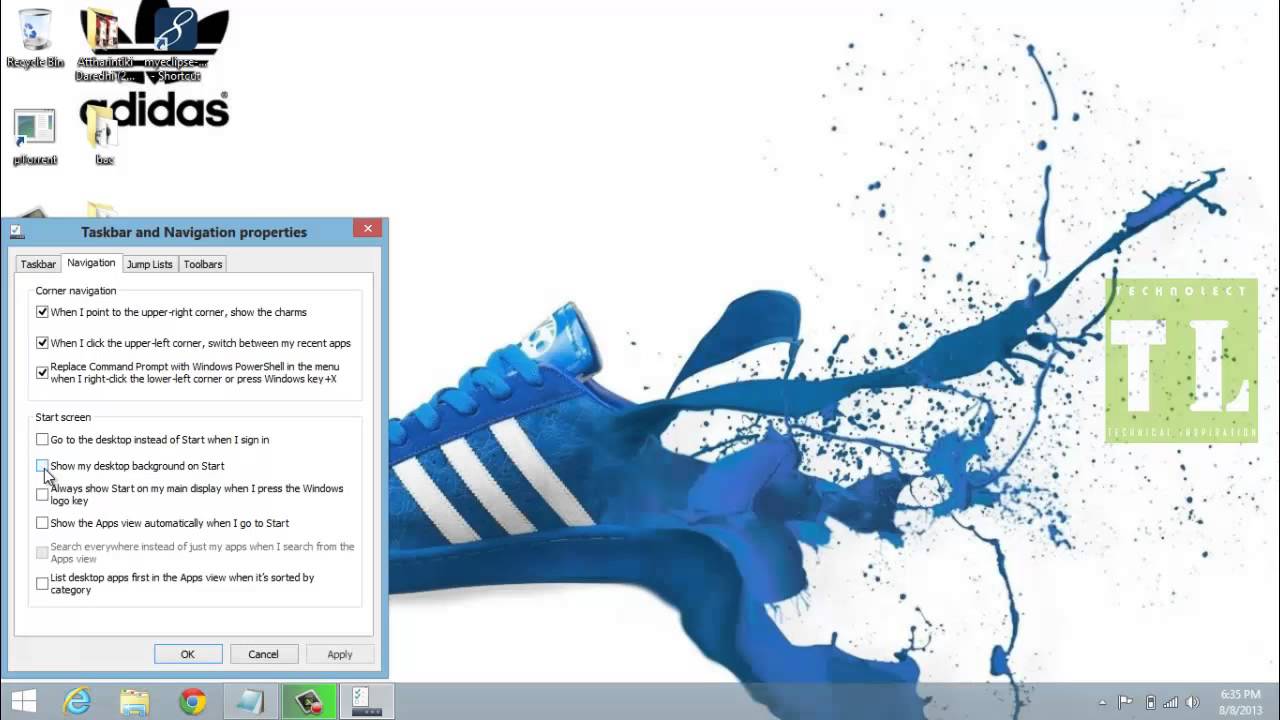This screenshot has height=720, width=1280.
Task: Check Show my desktop background on Start
Action: (x=42, y=466)
